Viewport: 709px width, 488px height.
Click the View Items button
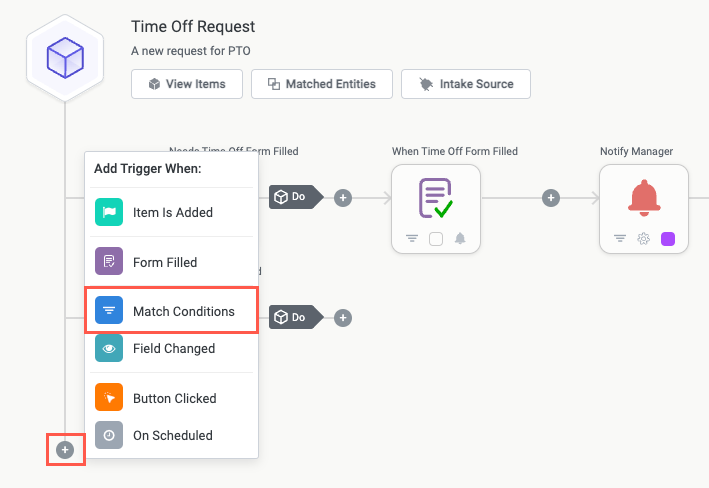(x=186, y=84)
